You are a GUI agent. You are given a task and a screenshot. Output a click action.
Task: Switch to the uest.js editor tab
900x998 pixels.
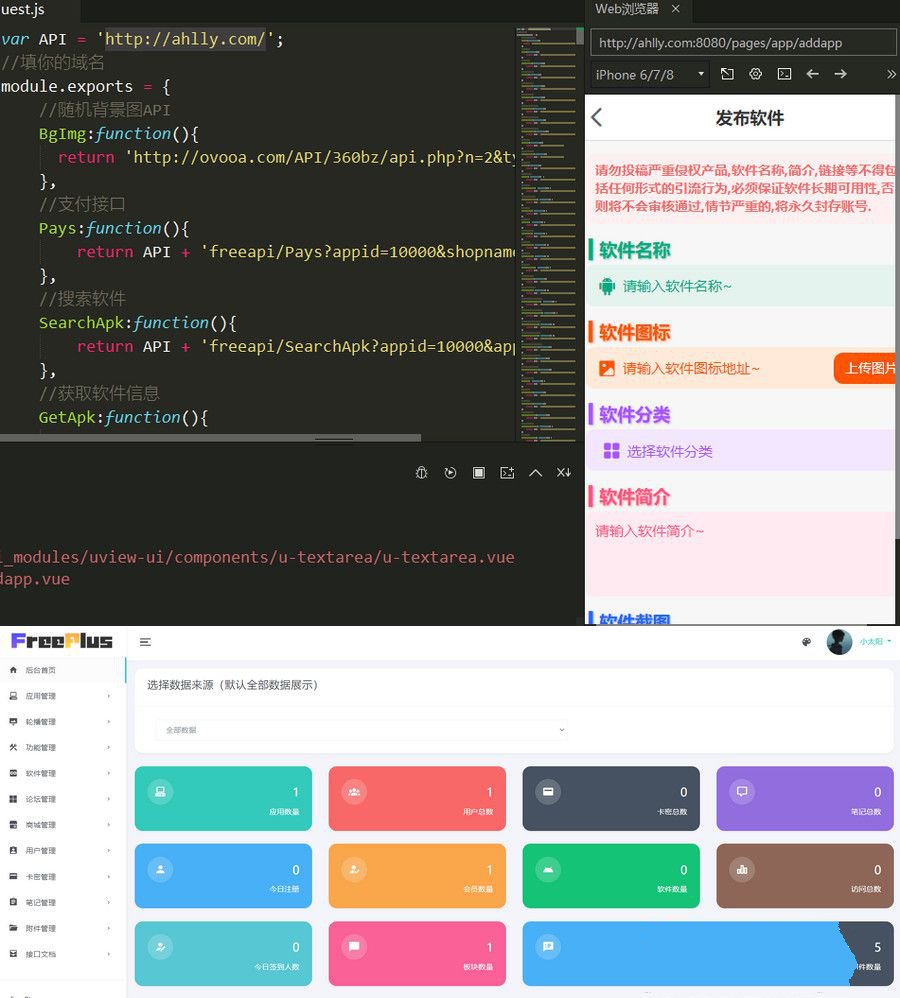pyautogui.click(x=25, y=9)
